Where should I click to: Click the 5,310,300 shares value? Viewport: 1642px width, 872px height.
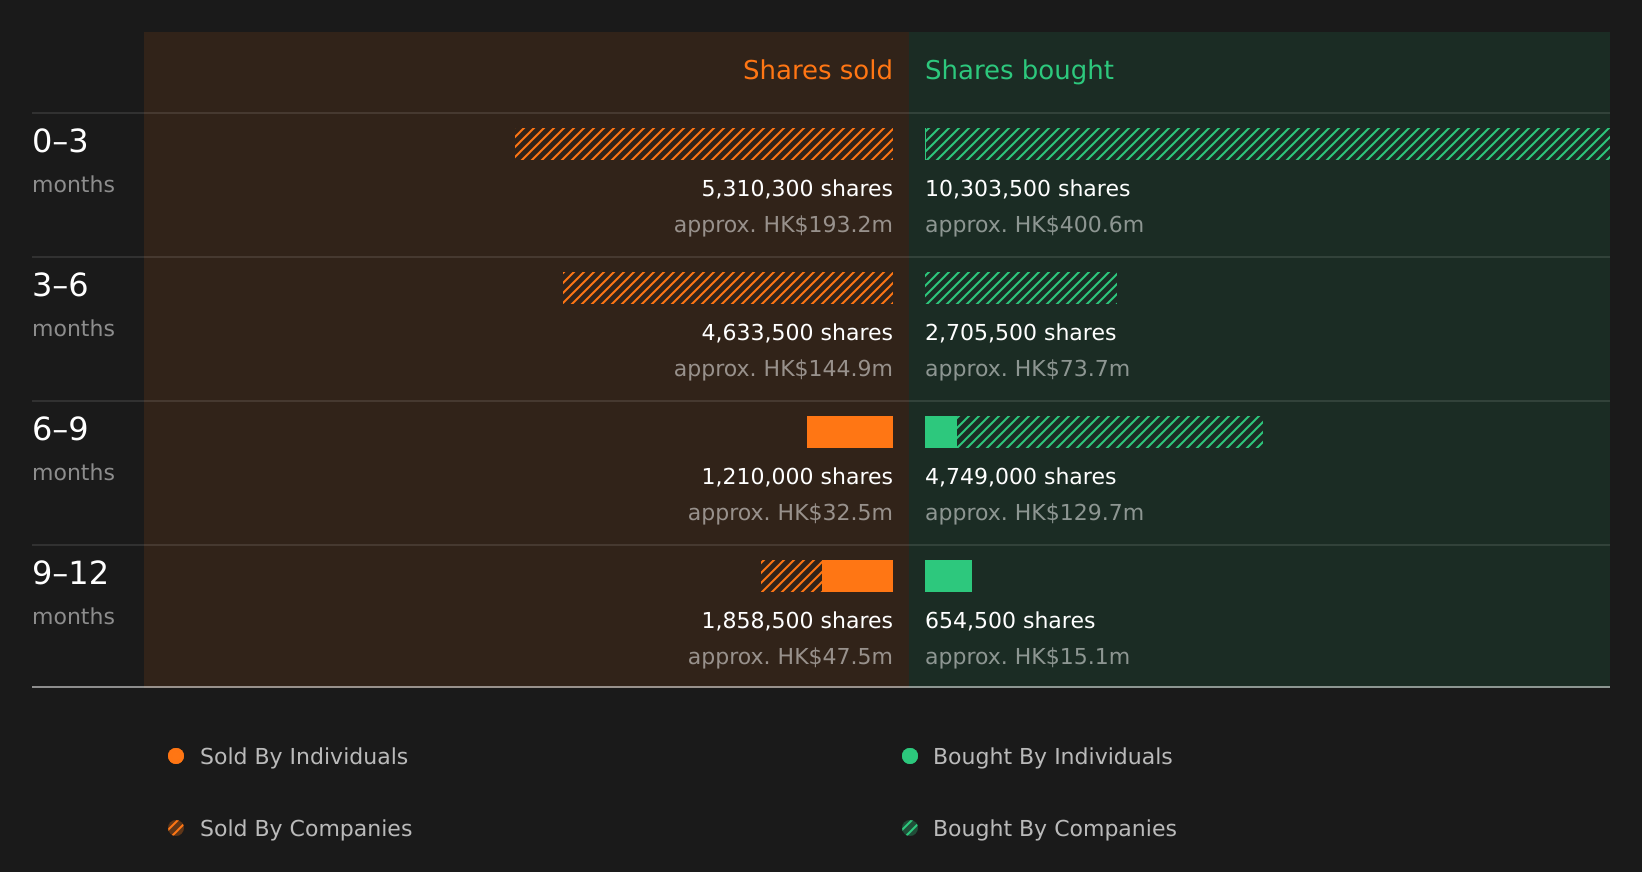click(797, 189)
